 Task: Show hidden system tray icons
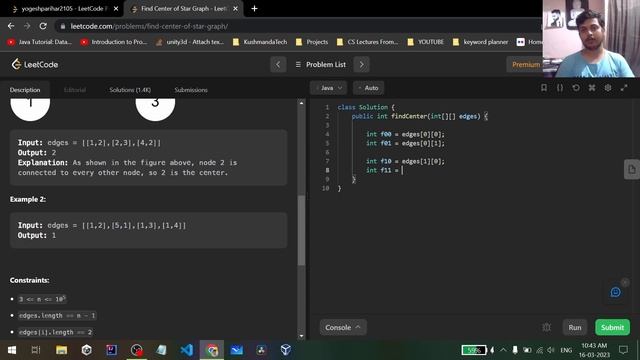(x=503, y=350)
